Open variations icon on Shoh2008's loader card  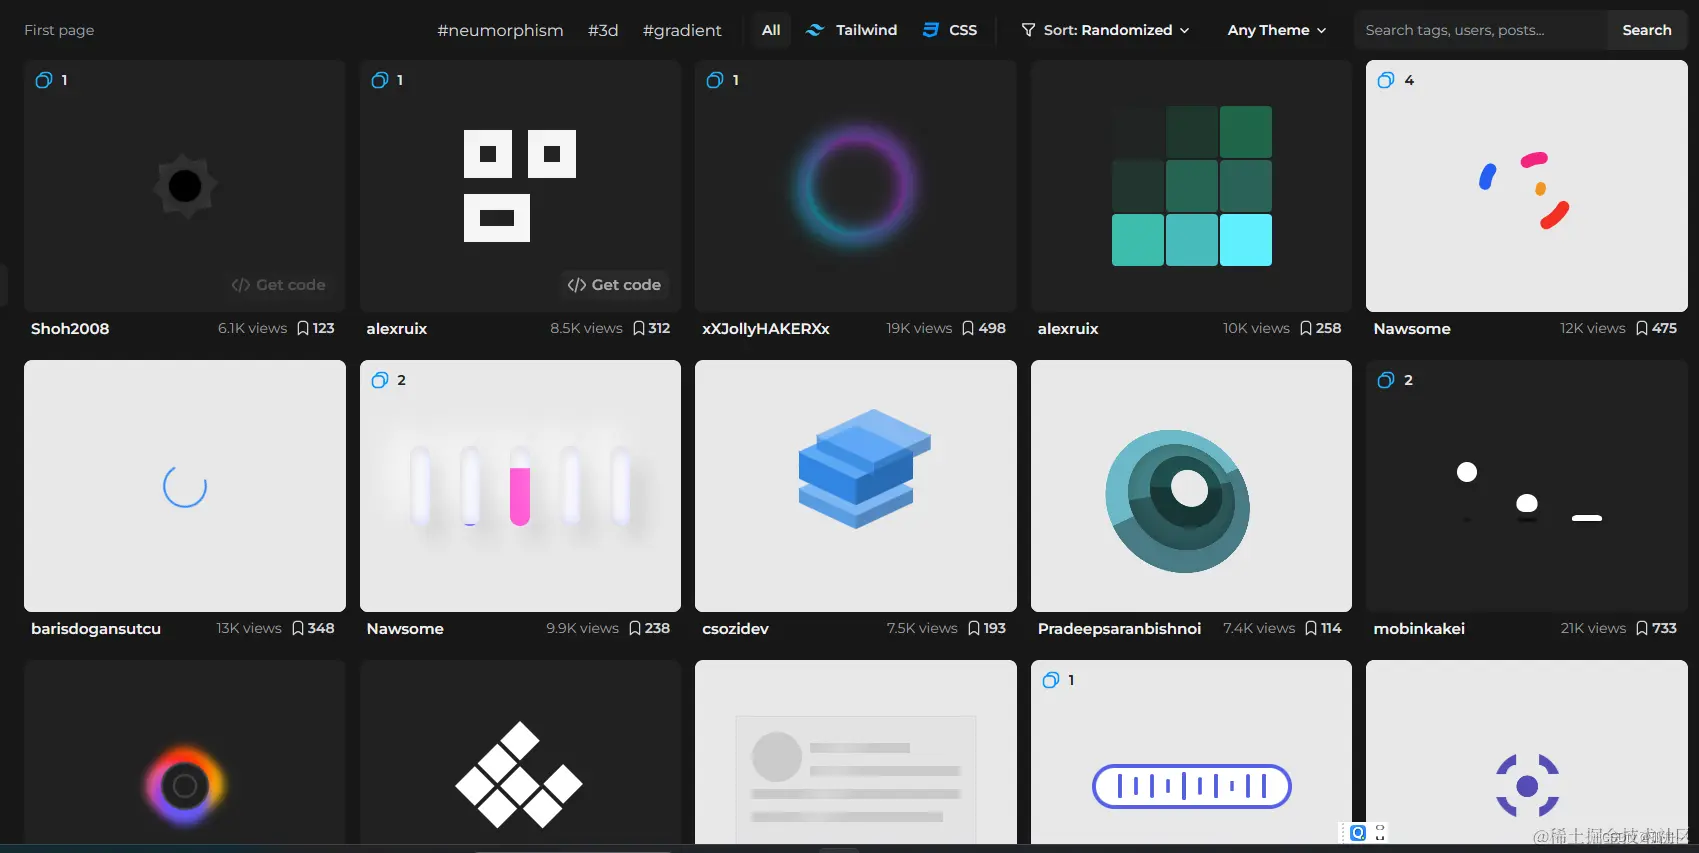pos(43,80)
